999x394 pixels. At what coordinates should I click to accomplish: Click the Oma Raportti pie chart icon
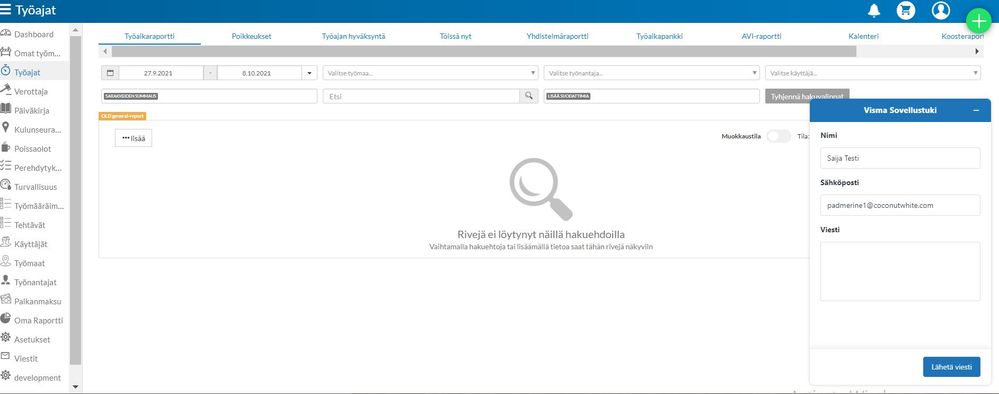pyautogui.click(x=6, y=319)
